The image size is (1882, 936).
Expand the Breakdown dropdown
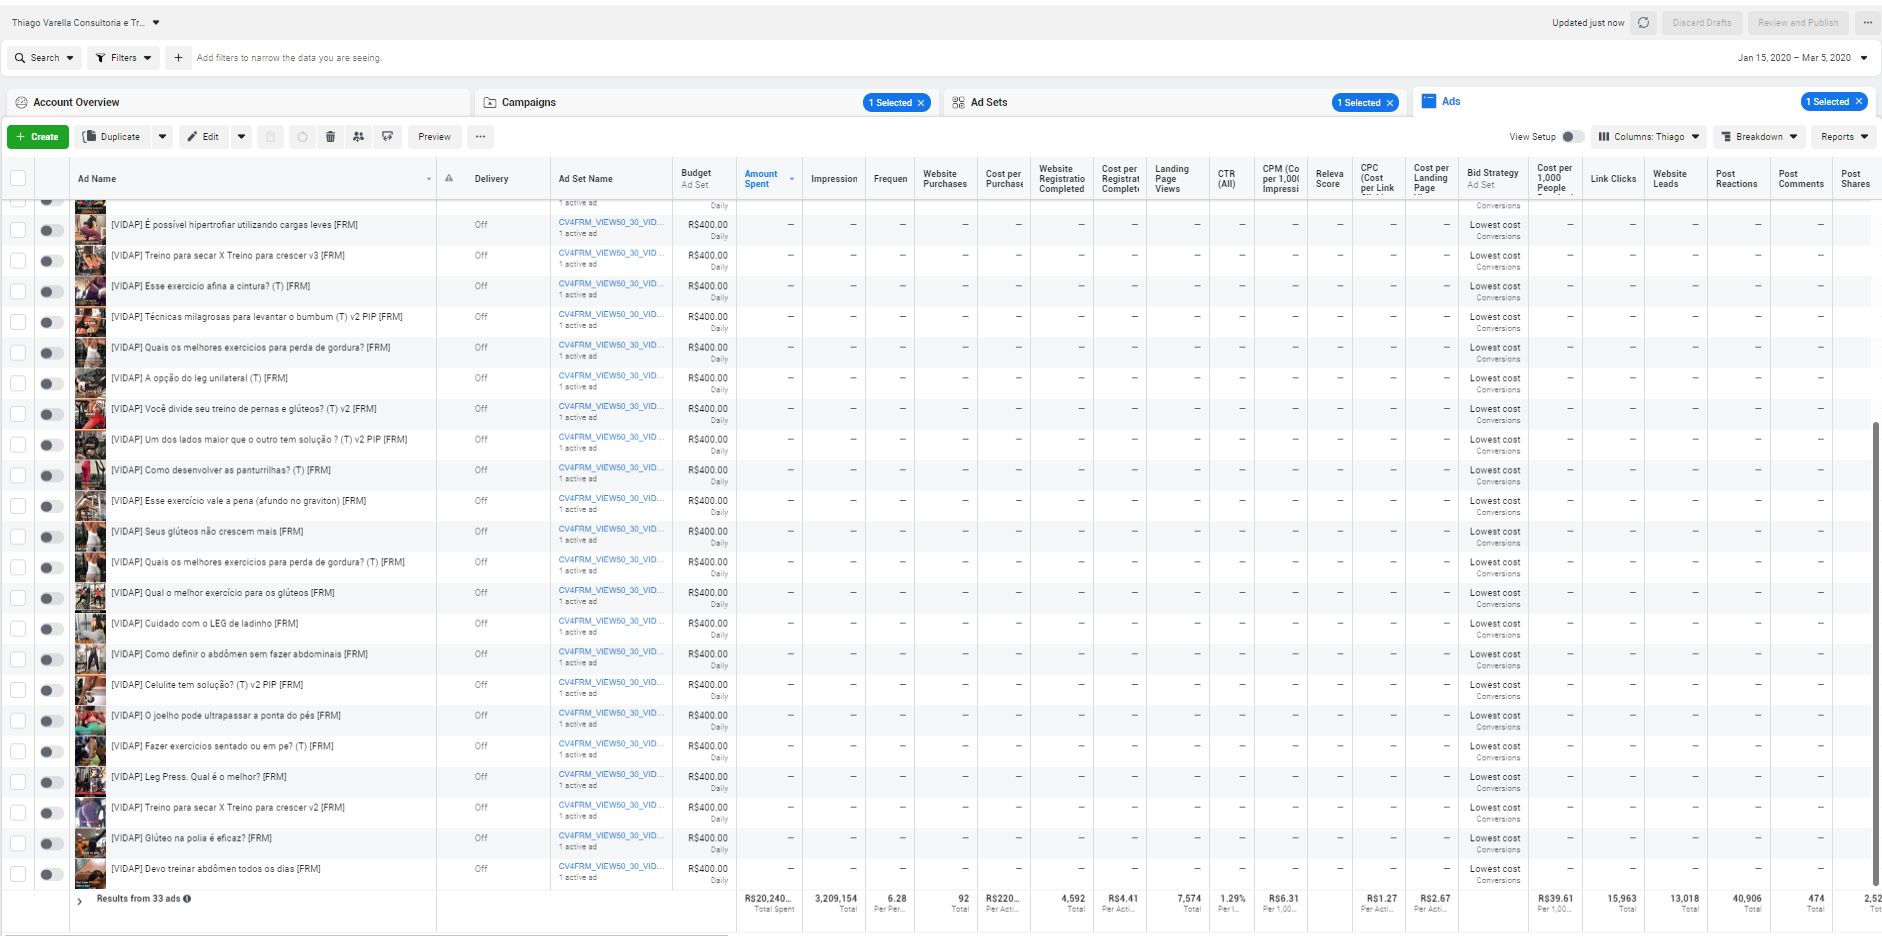coord(1759,137)
